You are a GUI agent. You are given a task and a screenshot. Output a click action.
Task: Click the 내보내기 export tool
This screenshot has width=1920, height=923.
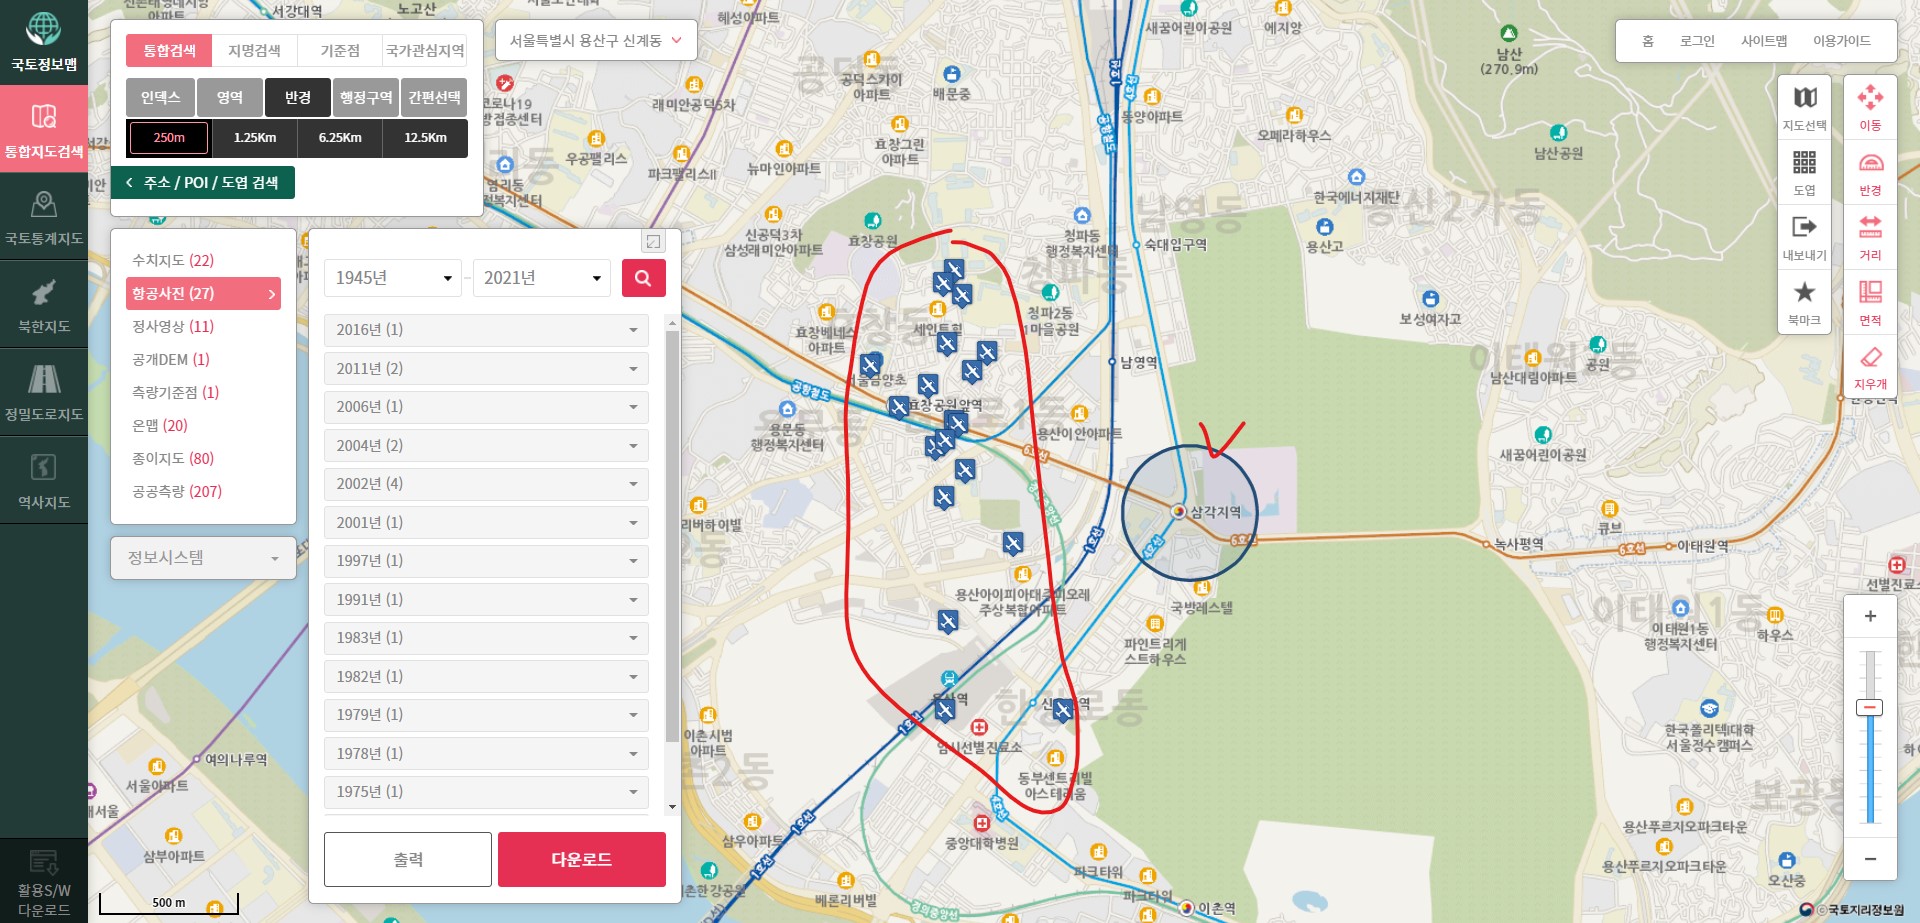(x=1804, y=237)
